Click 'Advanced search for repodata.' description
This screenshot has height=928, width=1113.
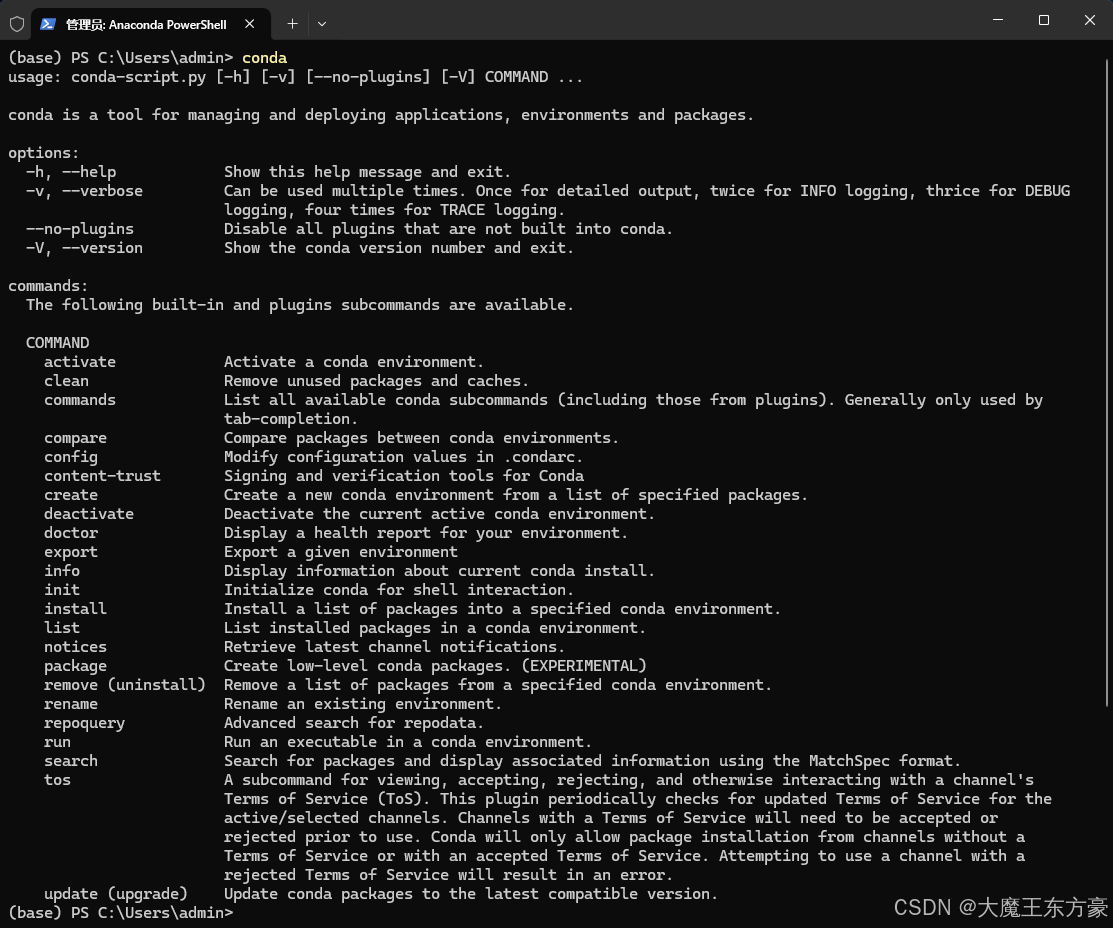tap(353, 724)
